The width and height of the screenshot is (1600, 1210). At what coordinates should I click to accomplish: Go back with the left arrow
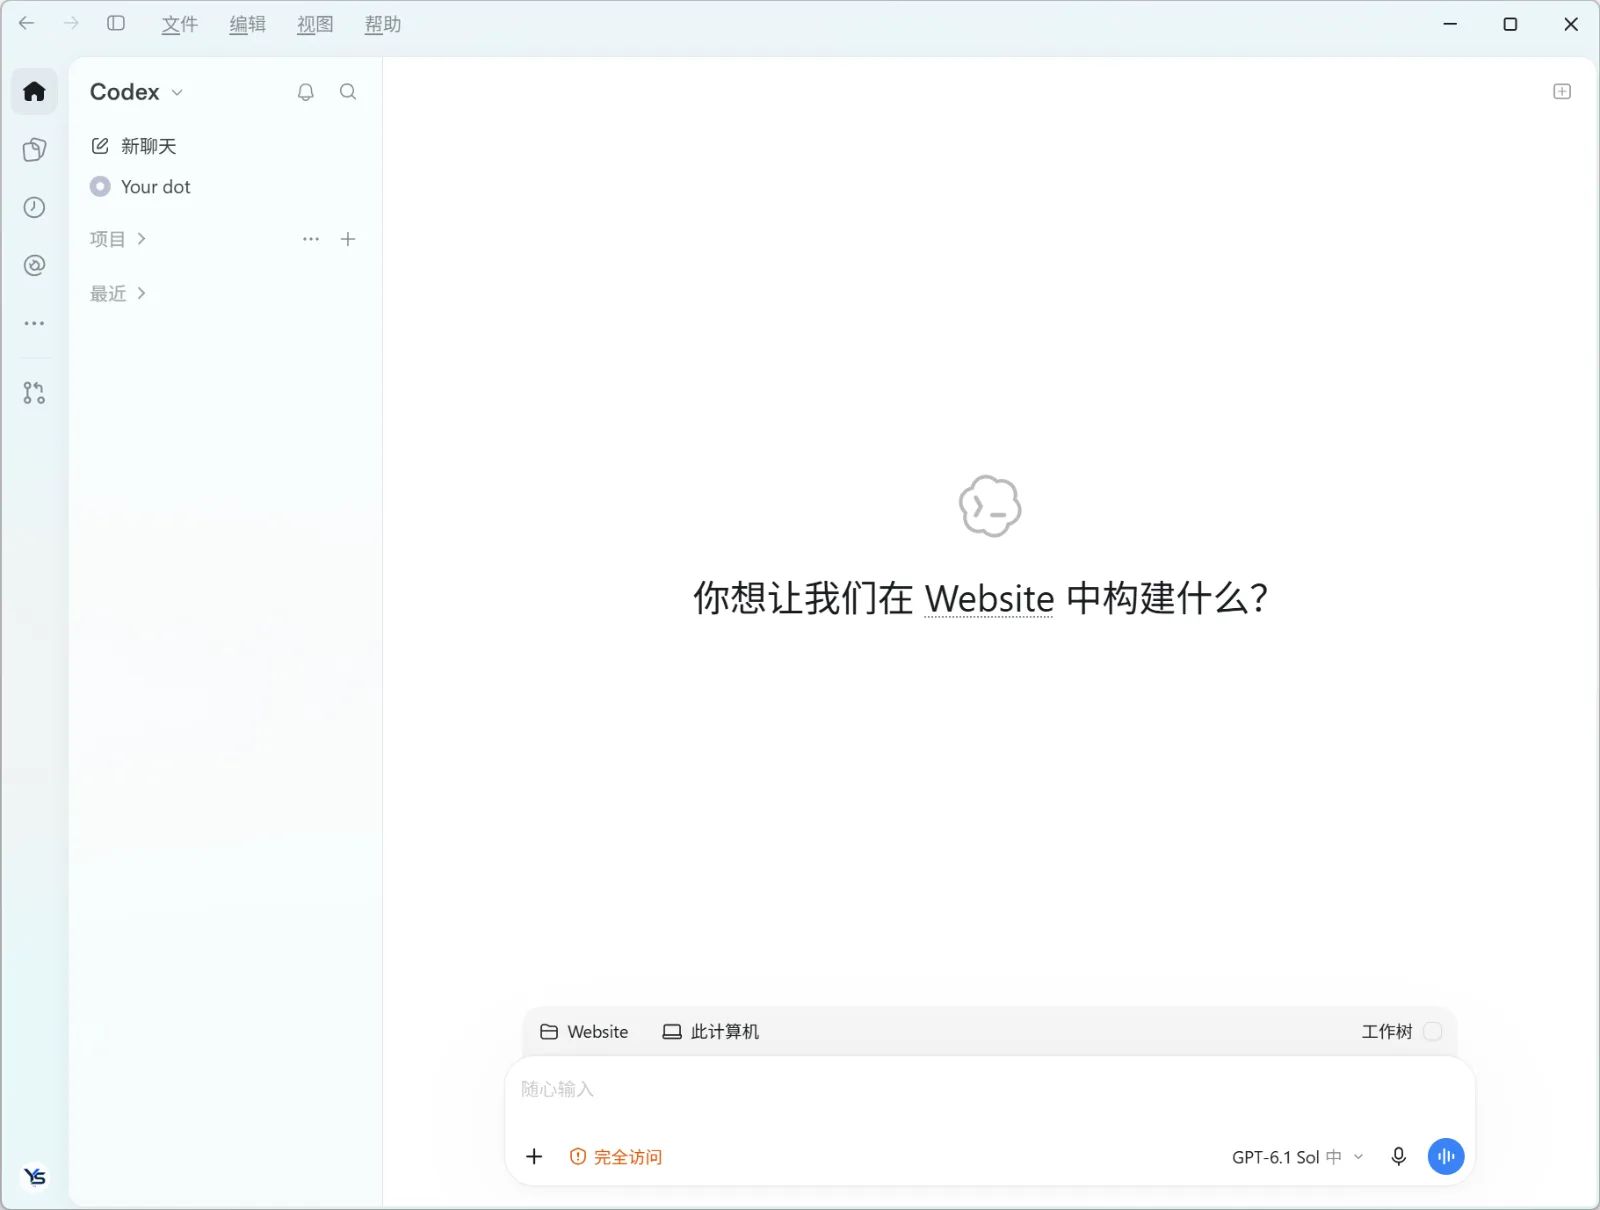click(27, 23)
